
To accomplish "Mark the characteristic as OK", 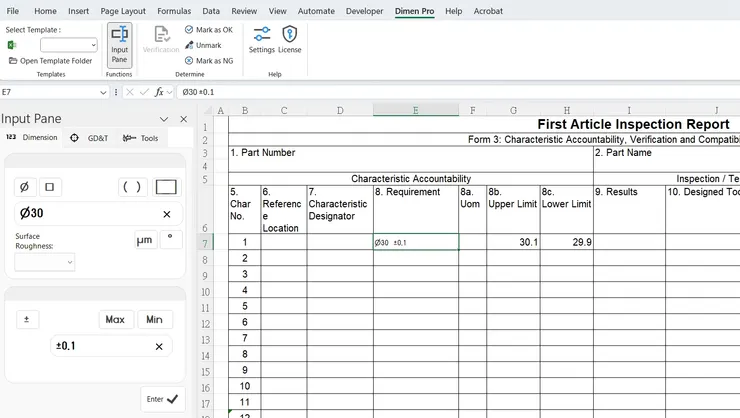I will [x=209, y=30].
